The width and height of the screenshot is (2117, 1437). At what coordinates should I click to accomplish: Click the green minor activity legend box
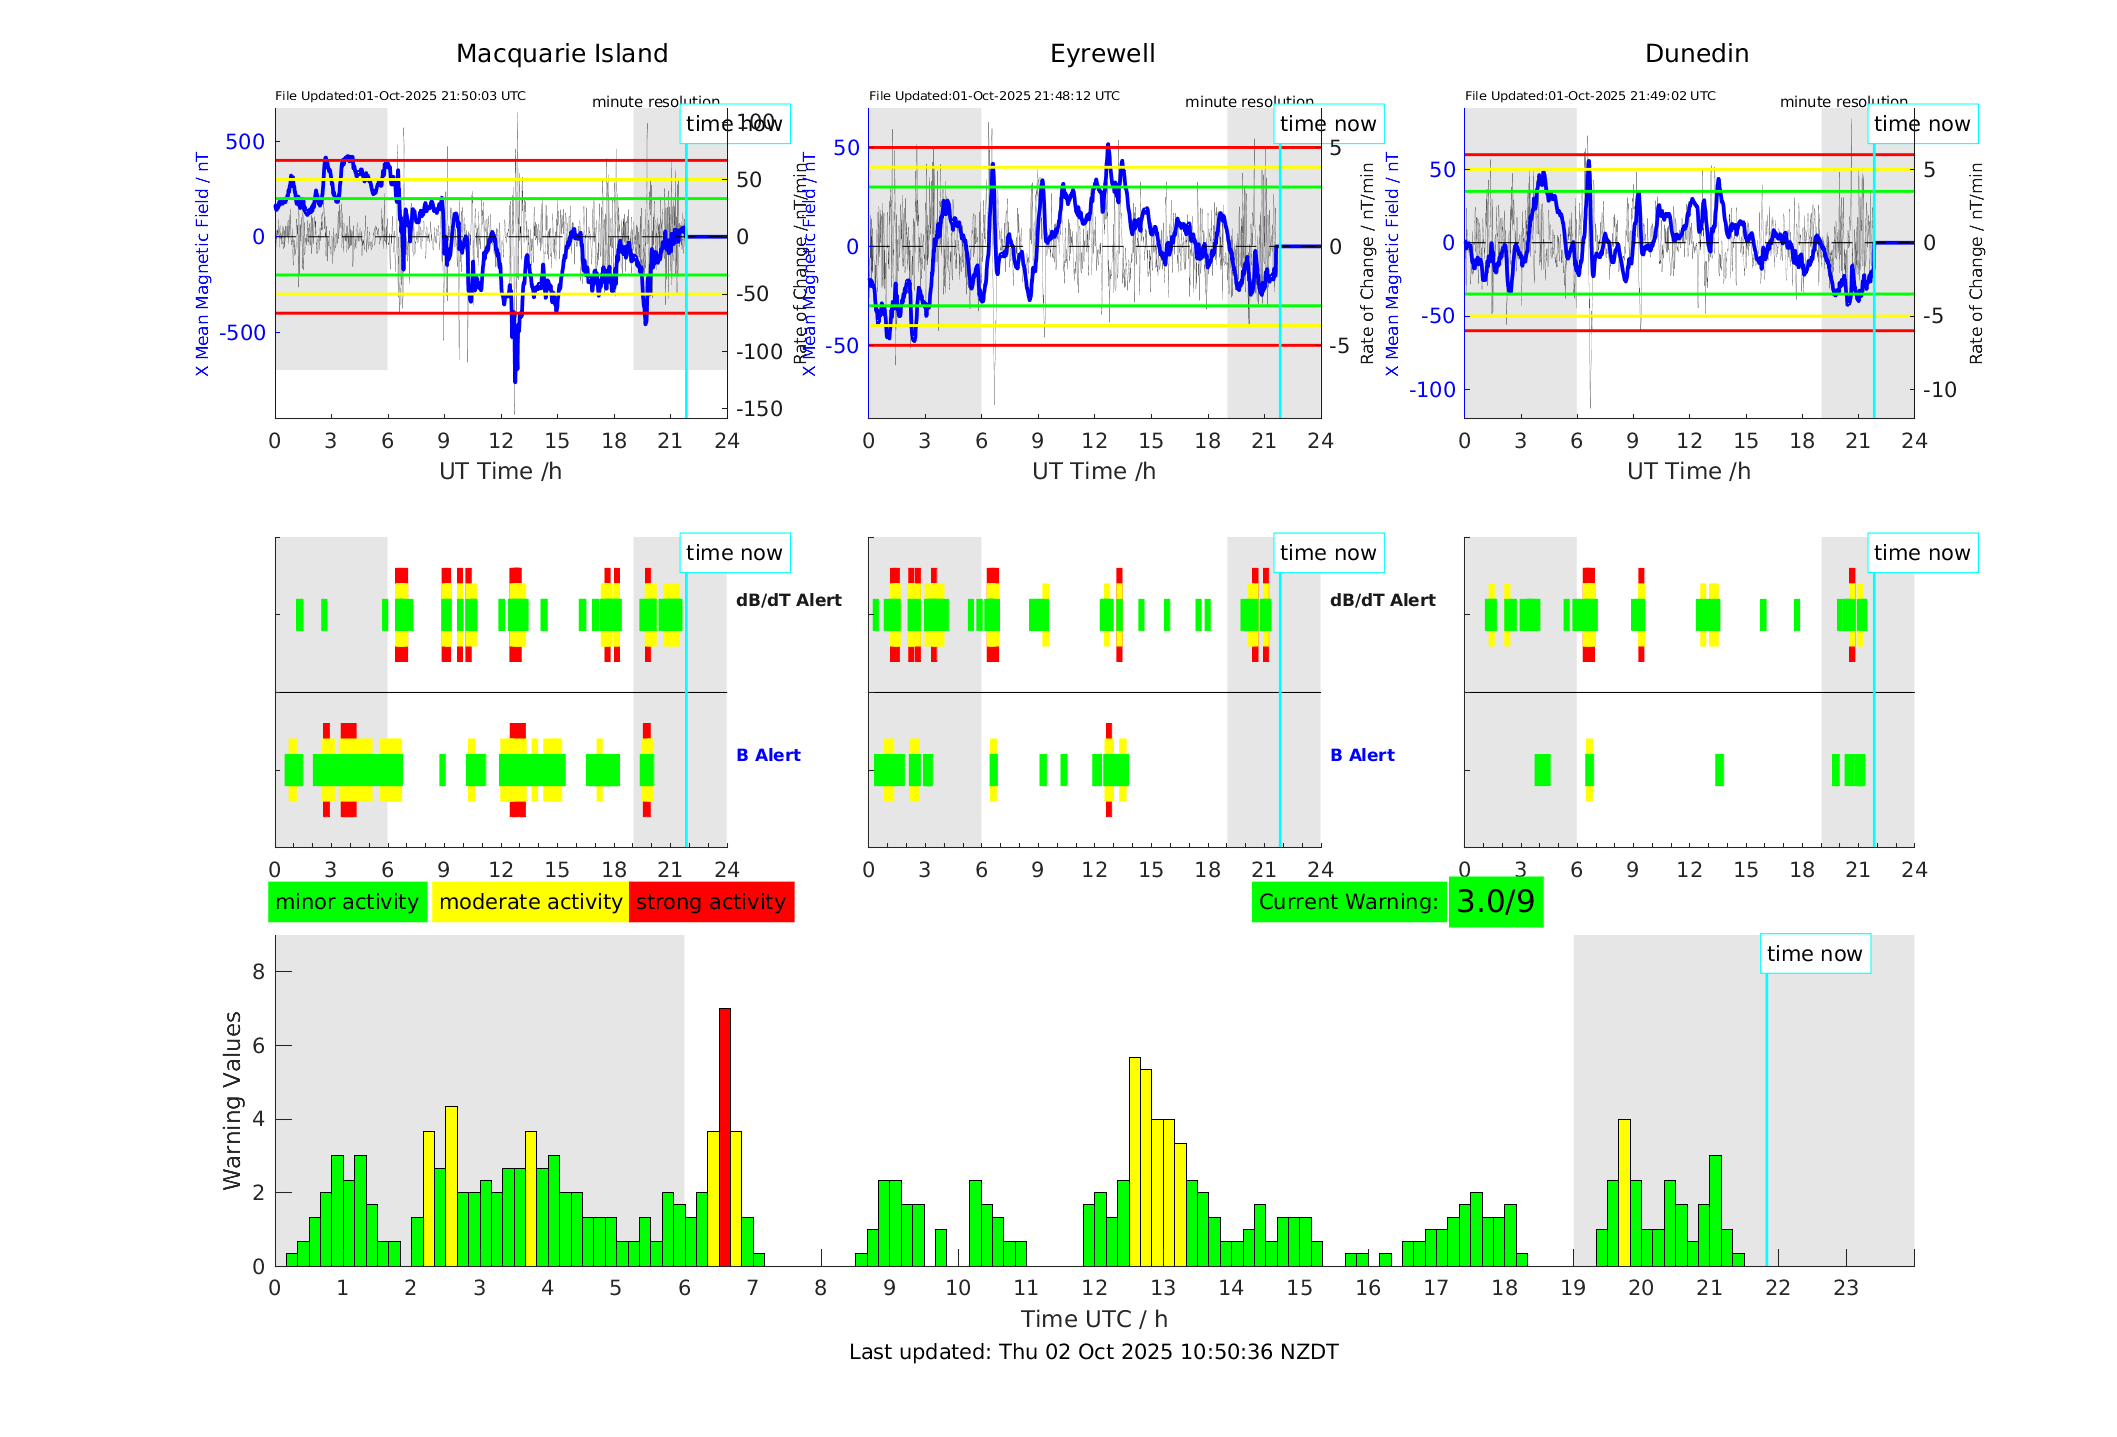[347, 902]
